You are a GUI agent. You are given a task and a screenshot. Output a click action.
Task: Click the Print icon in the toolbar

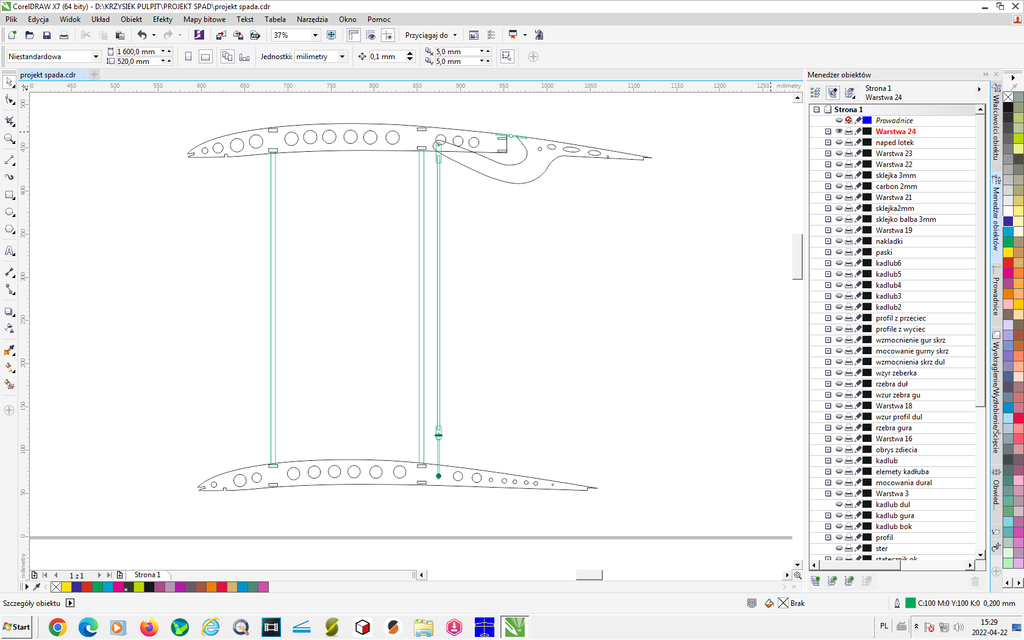(x=64, y=35)
